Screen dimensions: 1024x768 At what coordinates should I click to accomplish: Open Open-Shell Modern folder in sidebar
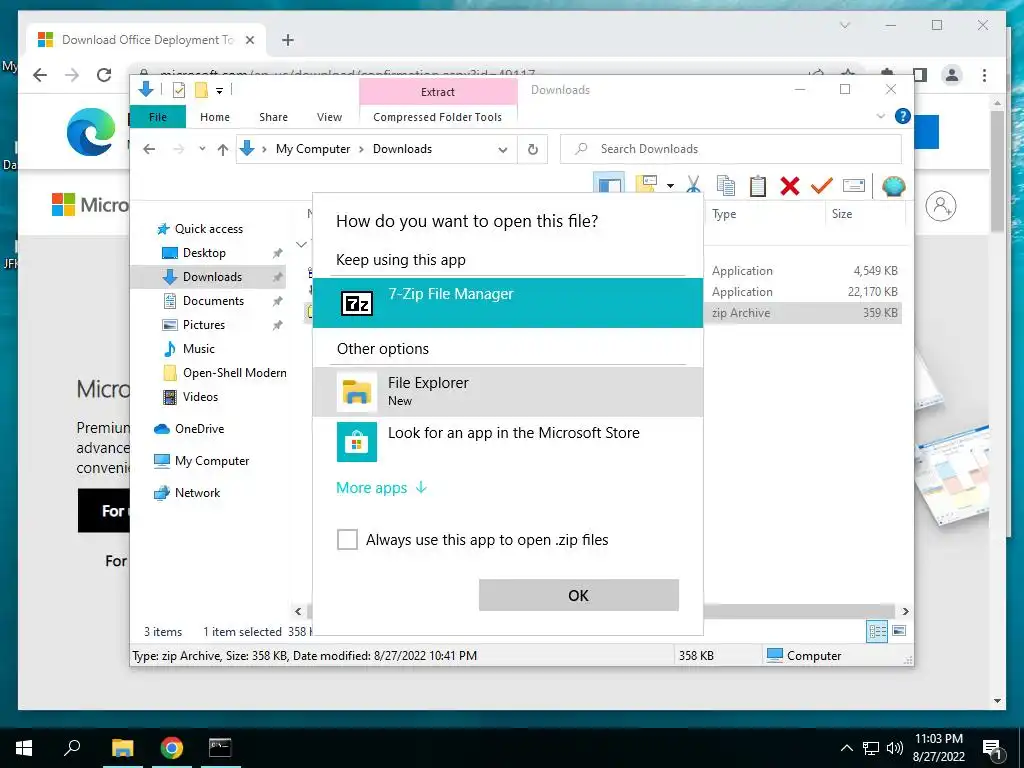[x=234, y=373]
